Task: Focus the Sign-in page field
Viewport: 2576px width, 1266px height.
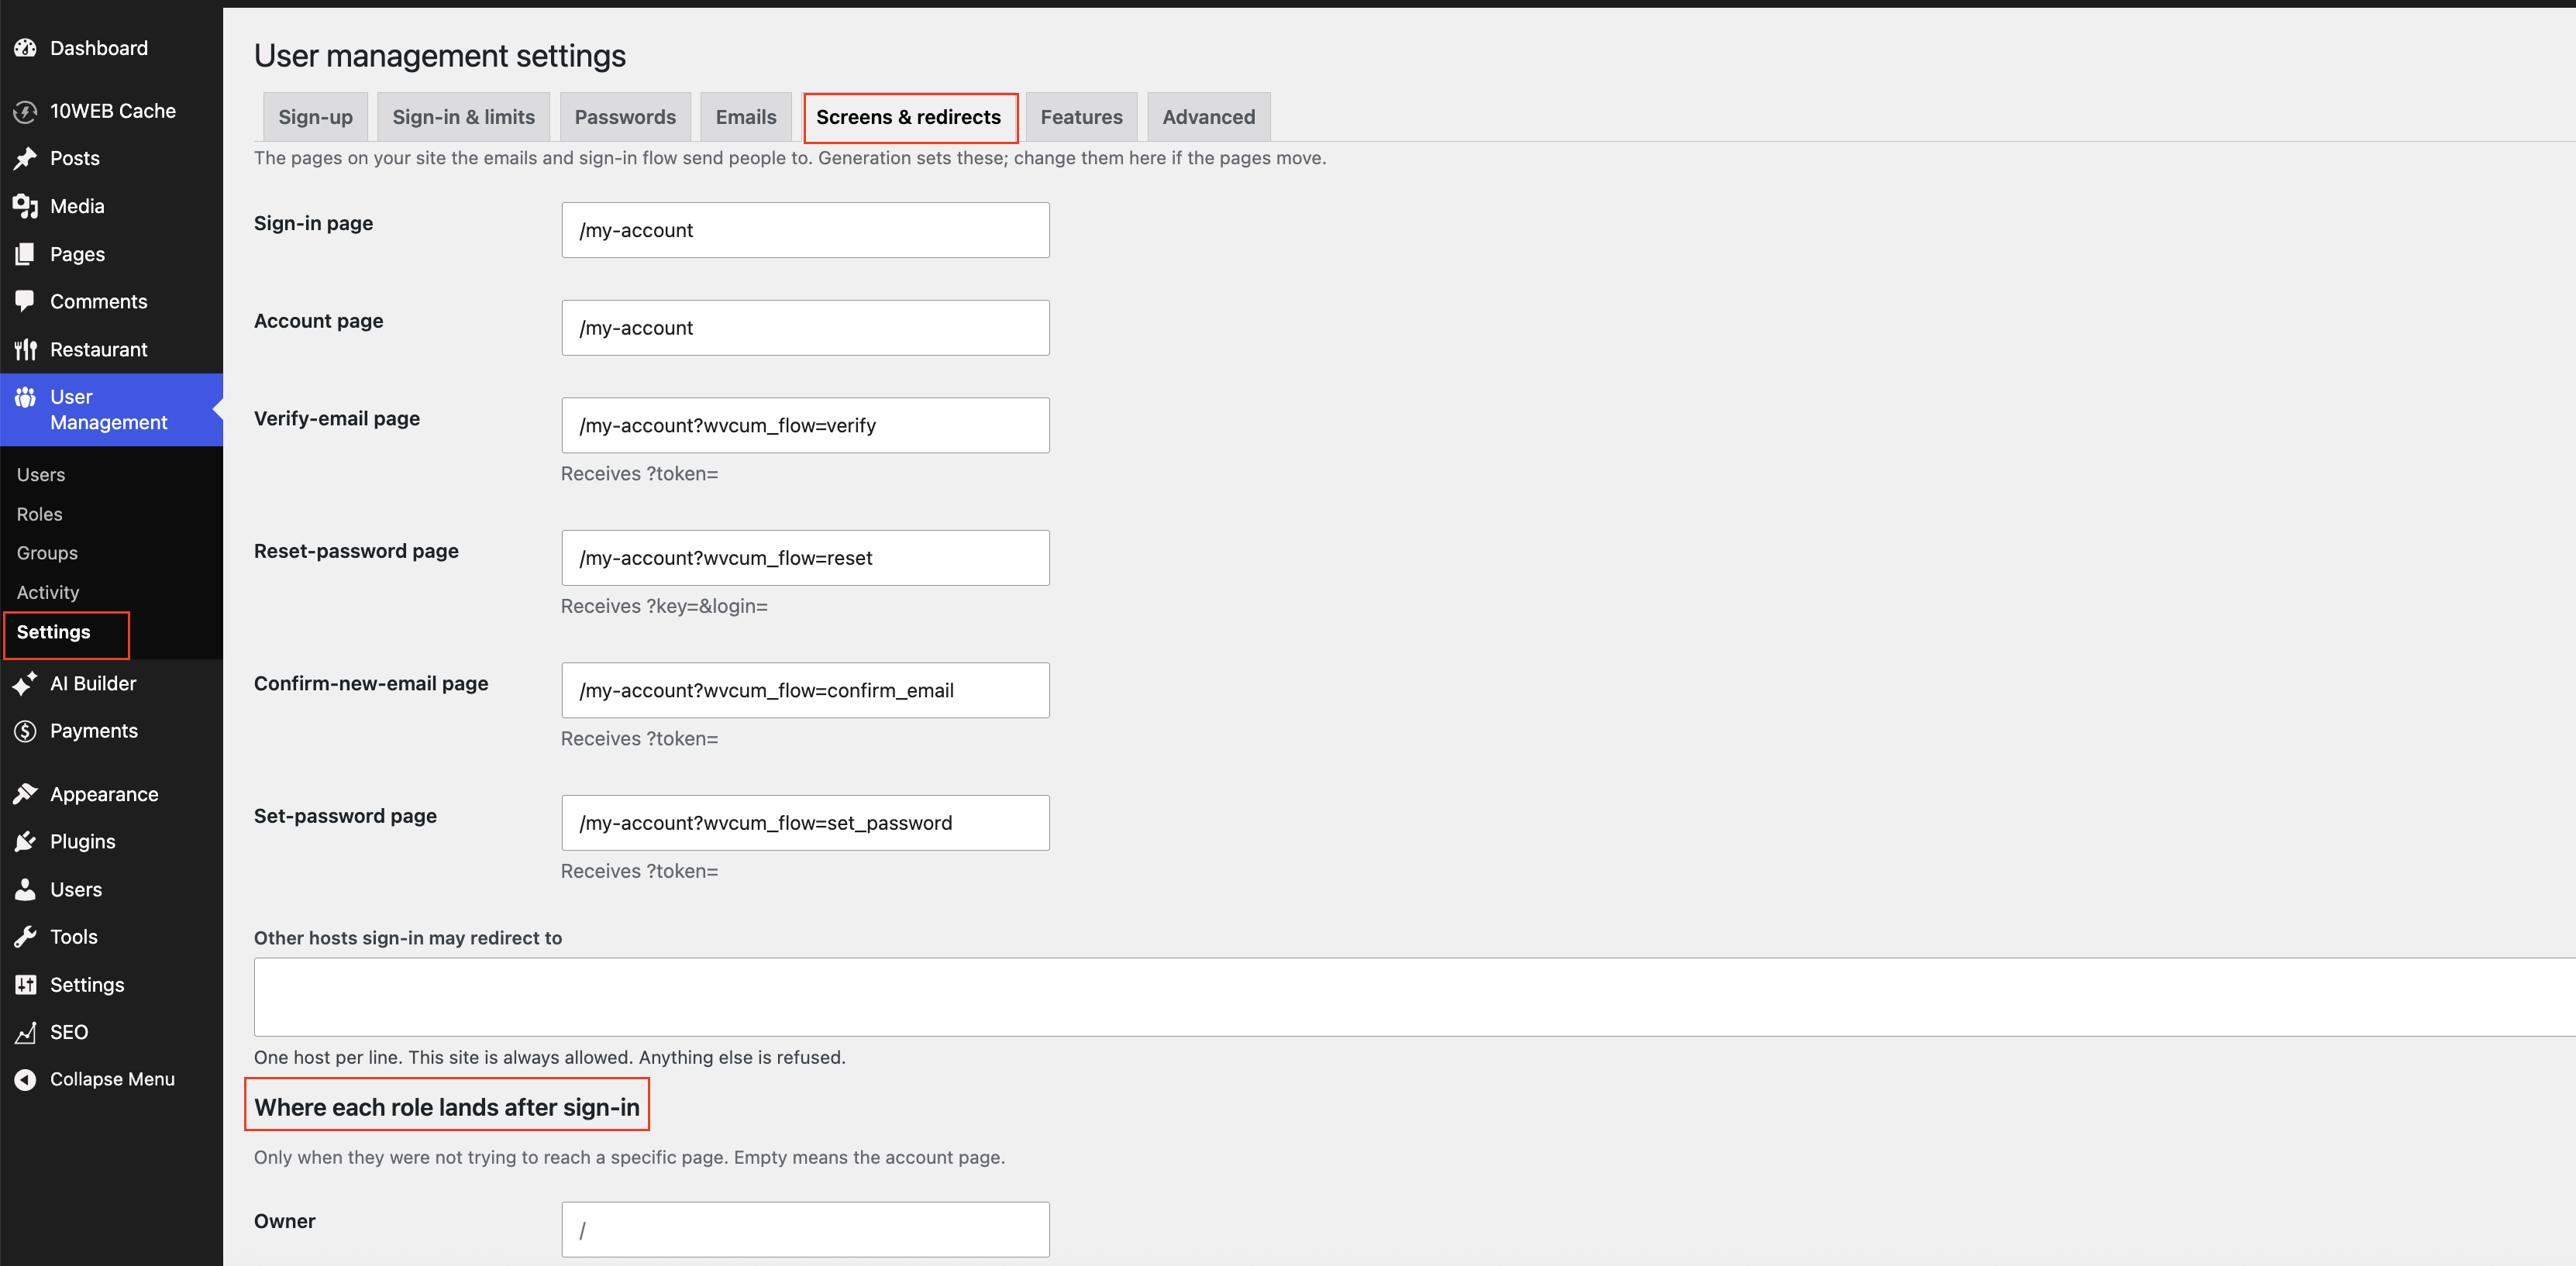Action: click(805, 230)
